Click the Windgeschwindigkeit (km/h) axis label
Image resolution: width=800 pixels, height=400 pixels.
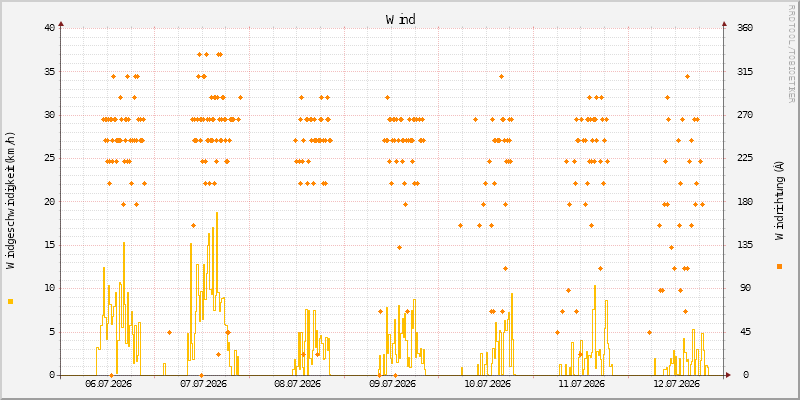pos(11,201)
